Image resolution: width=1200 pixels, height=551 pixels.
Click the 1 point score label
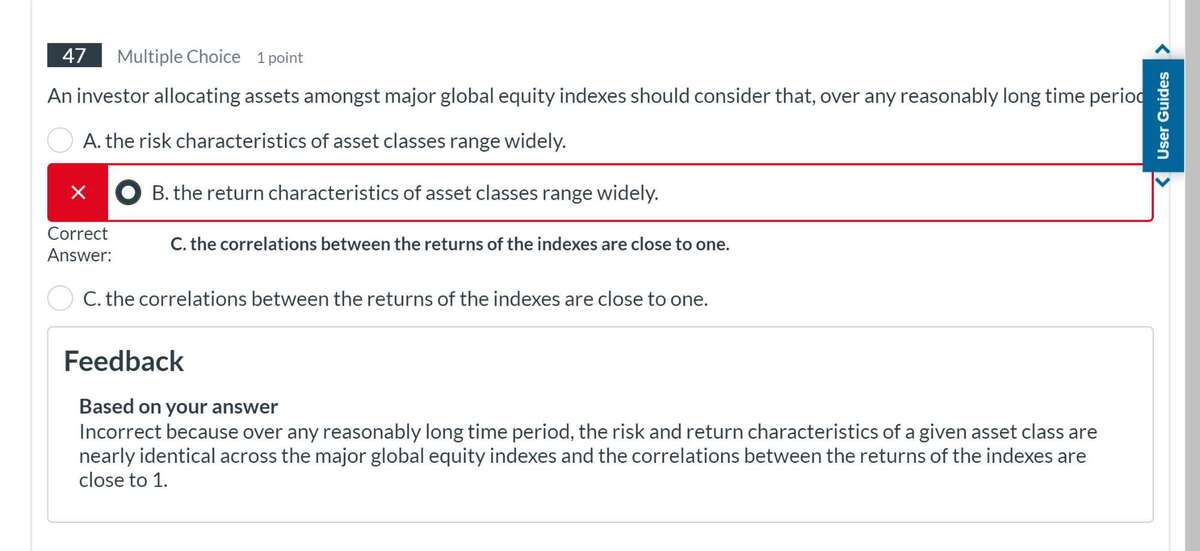280,58
